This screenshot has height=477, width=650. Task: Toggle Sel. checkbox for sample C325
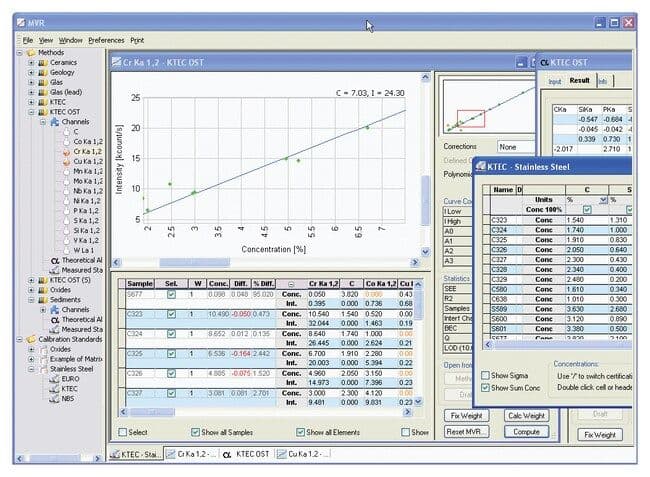point(171,354)
